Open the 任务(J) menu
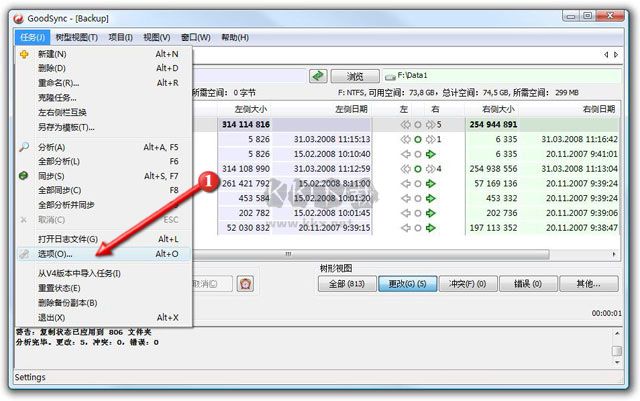The image size is (640, 401). (x=32, y=37)
